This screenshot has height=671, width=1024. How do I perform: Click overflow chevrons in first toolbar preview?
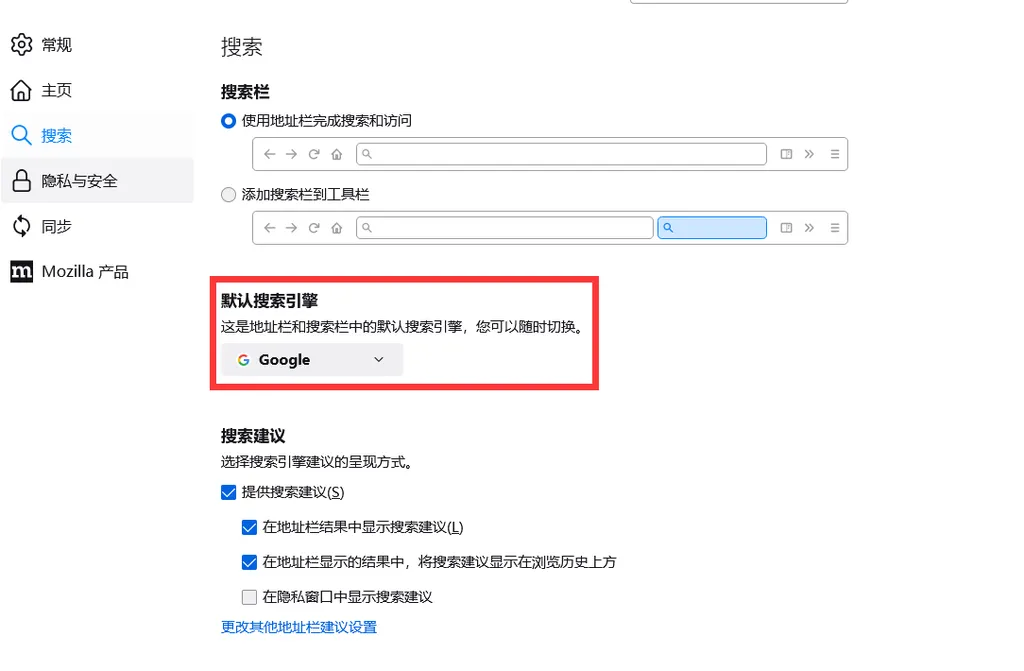click(x=809, y=154)
